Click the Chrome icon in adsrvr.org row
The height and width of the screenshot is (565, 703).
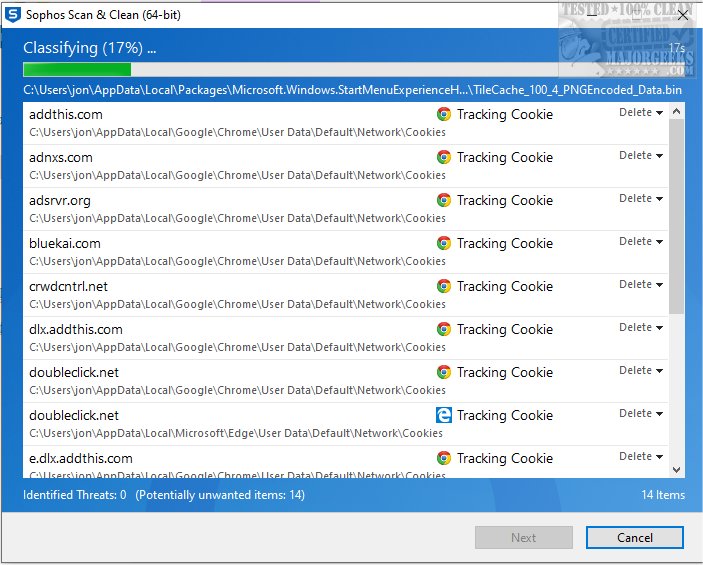[x=443, y=200]
